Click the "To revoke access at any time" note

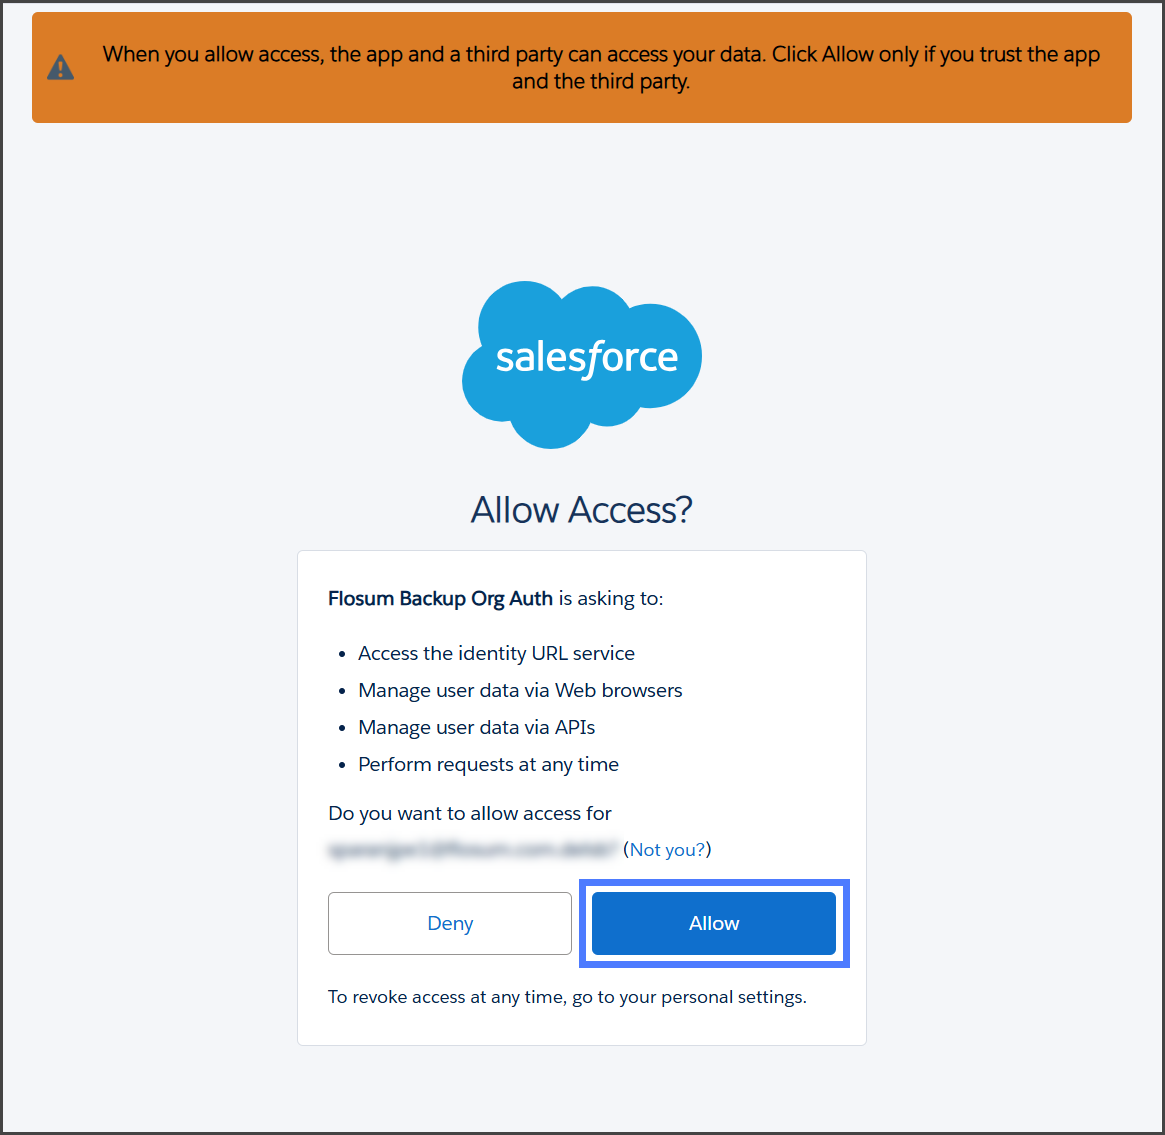[x=567, y=997]
